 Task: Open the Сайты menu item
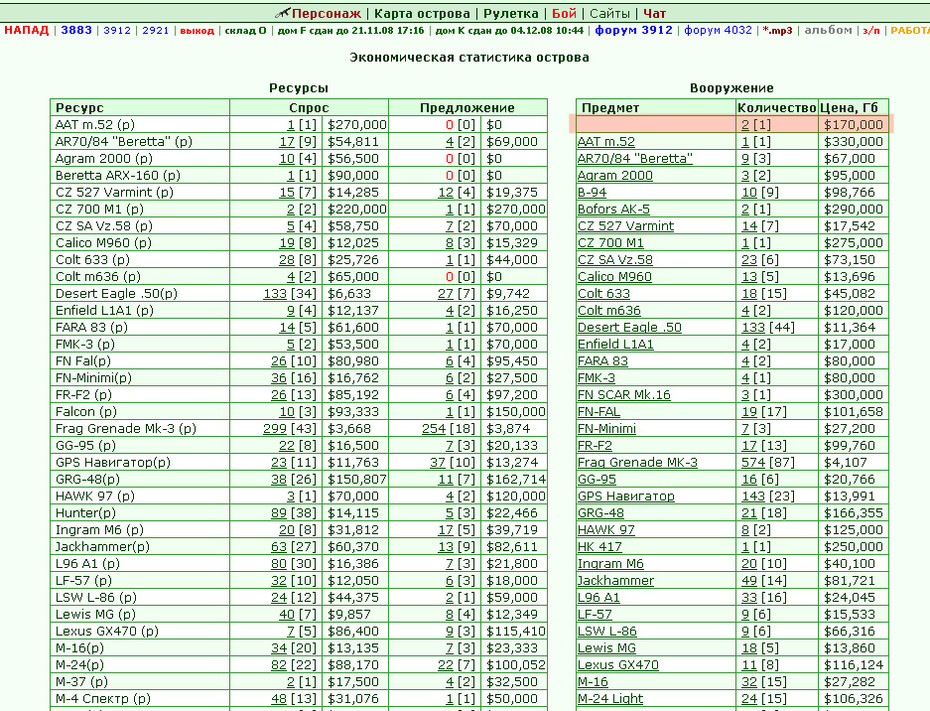pyautogui.click(x=609, y=14)
